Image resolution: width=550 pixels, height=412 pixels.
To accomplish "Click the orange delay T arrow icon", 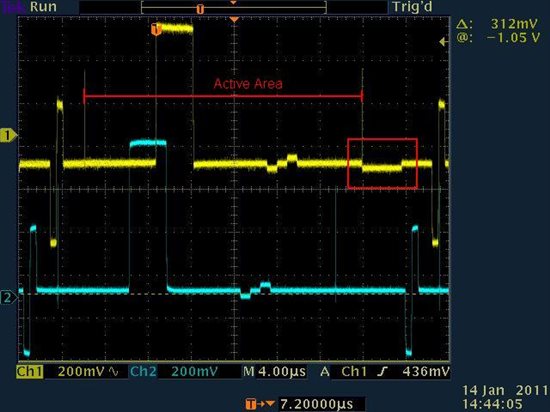I will click(260, 404).
